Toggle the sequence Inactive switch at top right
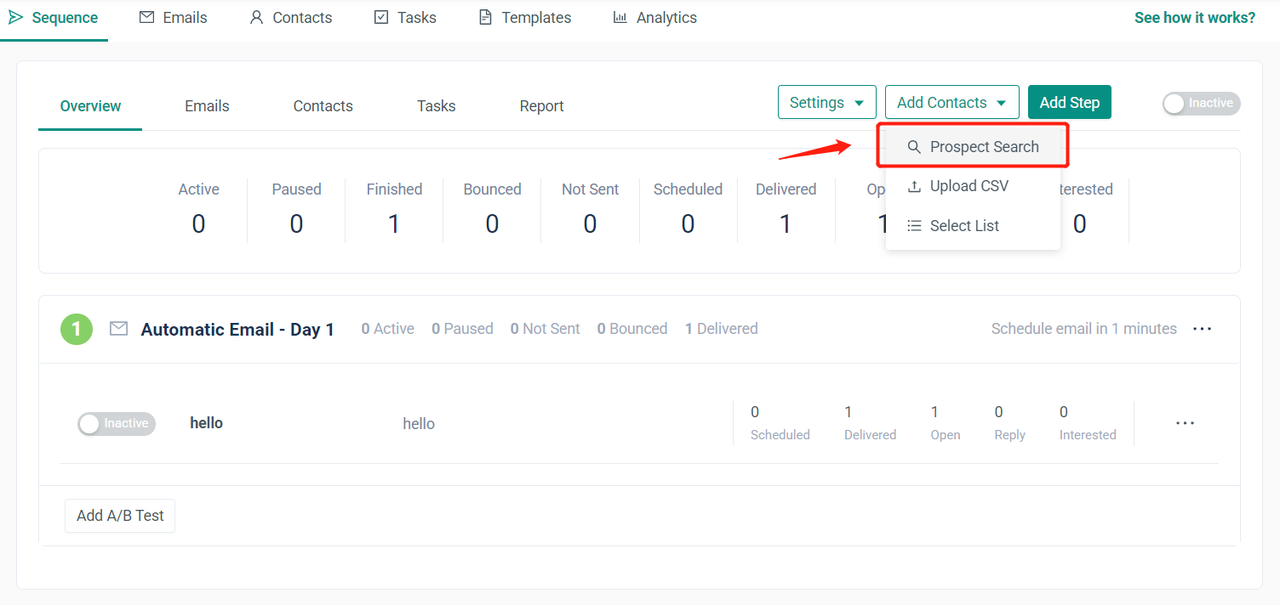Screen dimensions: 1280x605 tap(1201, 103)
